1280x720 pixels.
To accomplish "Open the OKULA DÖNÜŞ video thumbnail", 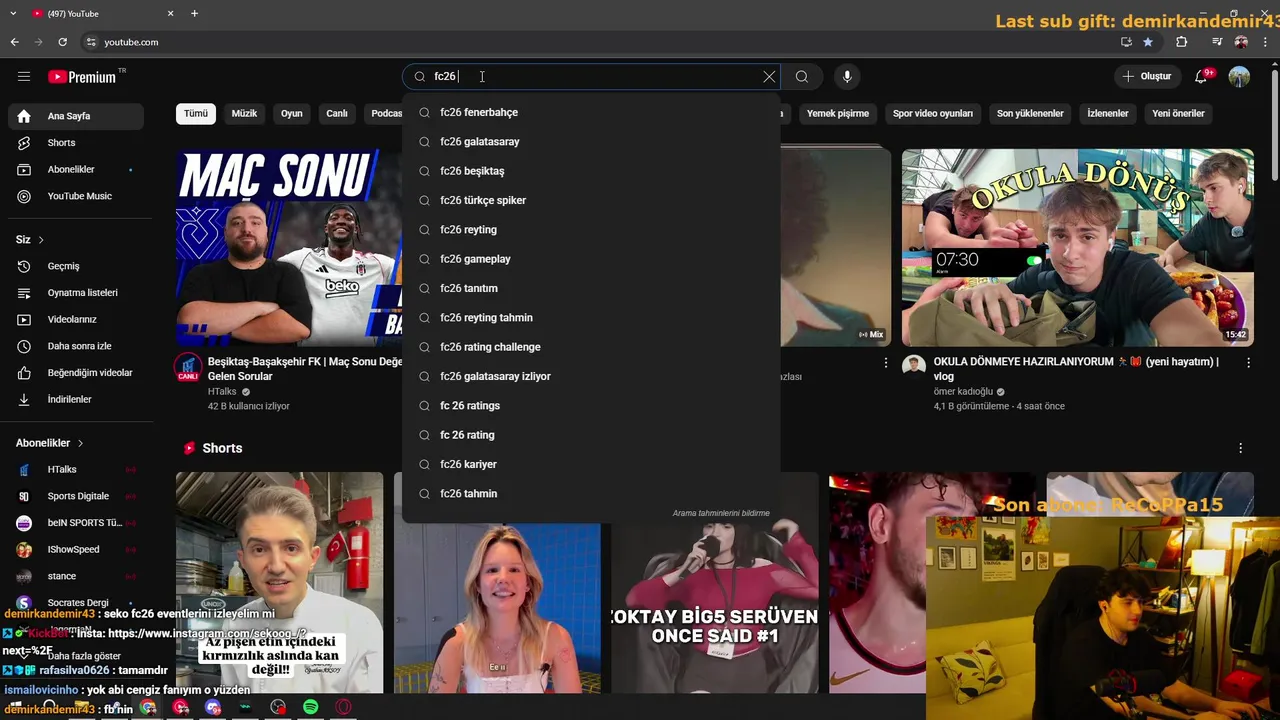I will pyautogui.click(x=1078, y=247).
